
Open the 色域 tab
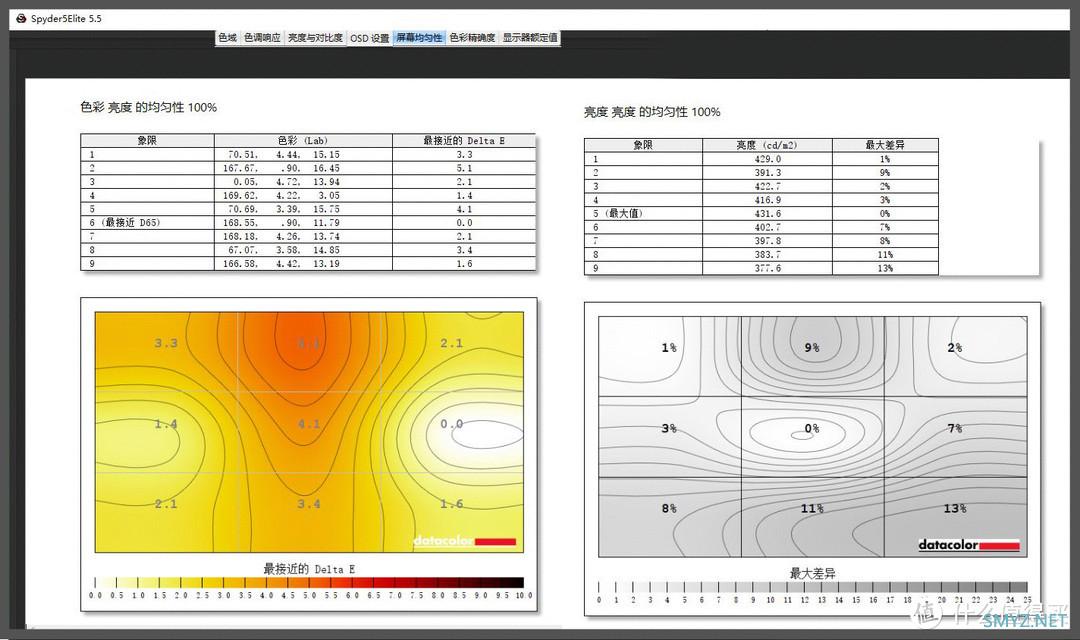pos(227,38)
